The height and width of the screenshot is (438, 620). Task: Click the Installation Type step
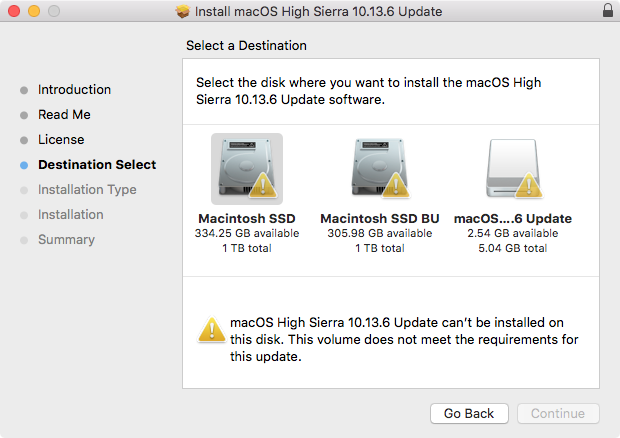pyautogui.click(x=87, y=189)
